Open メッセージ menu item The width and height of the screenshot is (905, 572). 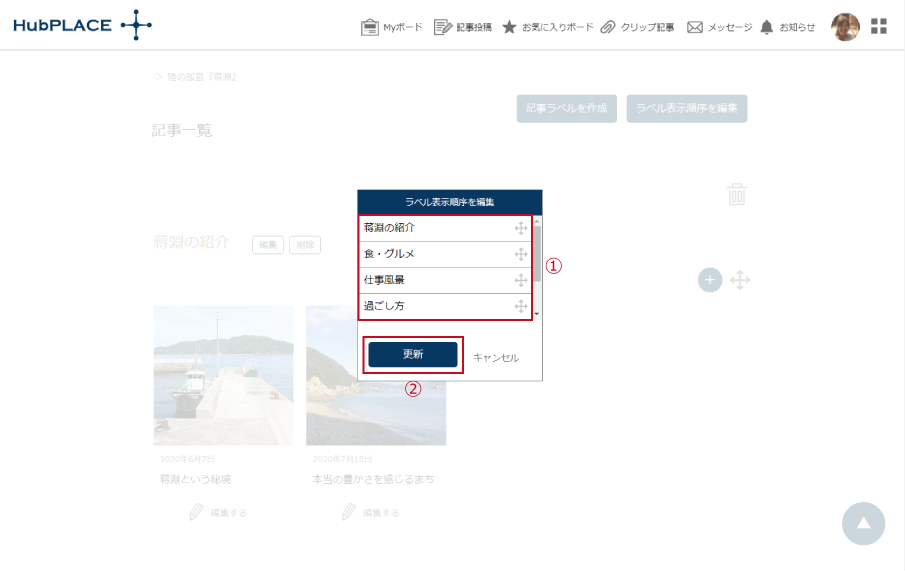click(x=730, y=27)
